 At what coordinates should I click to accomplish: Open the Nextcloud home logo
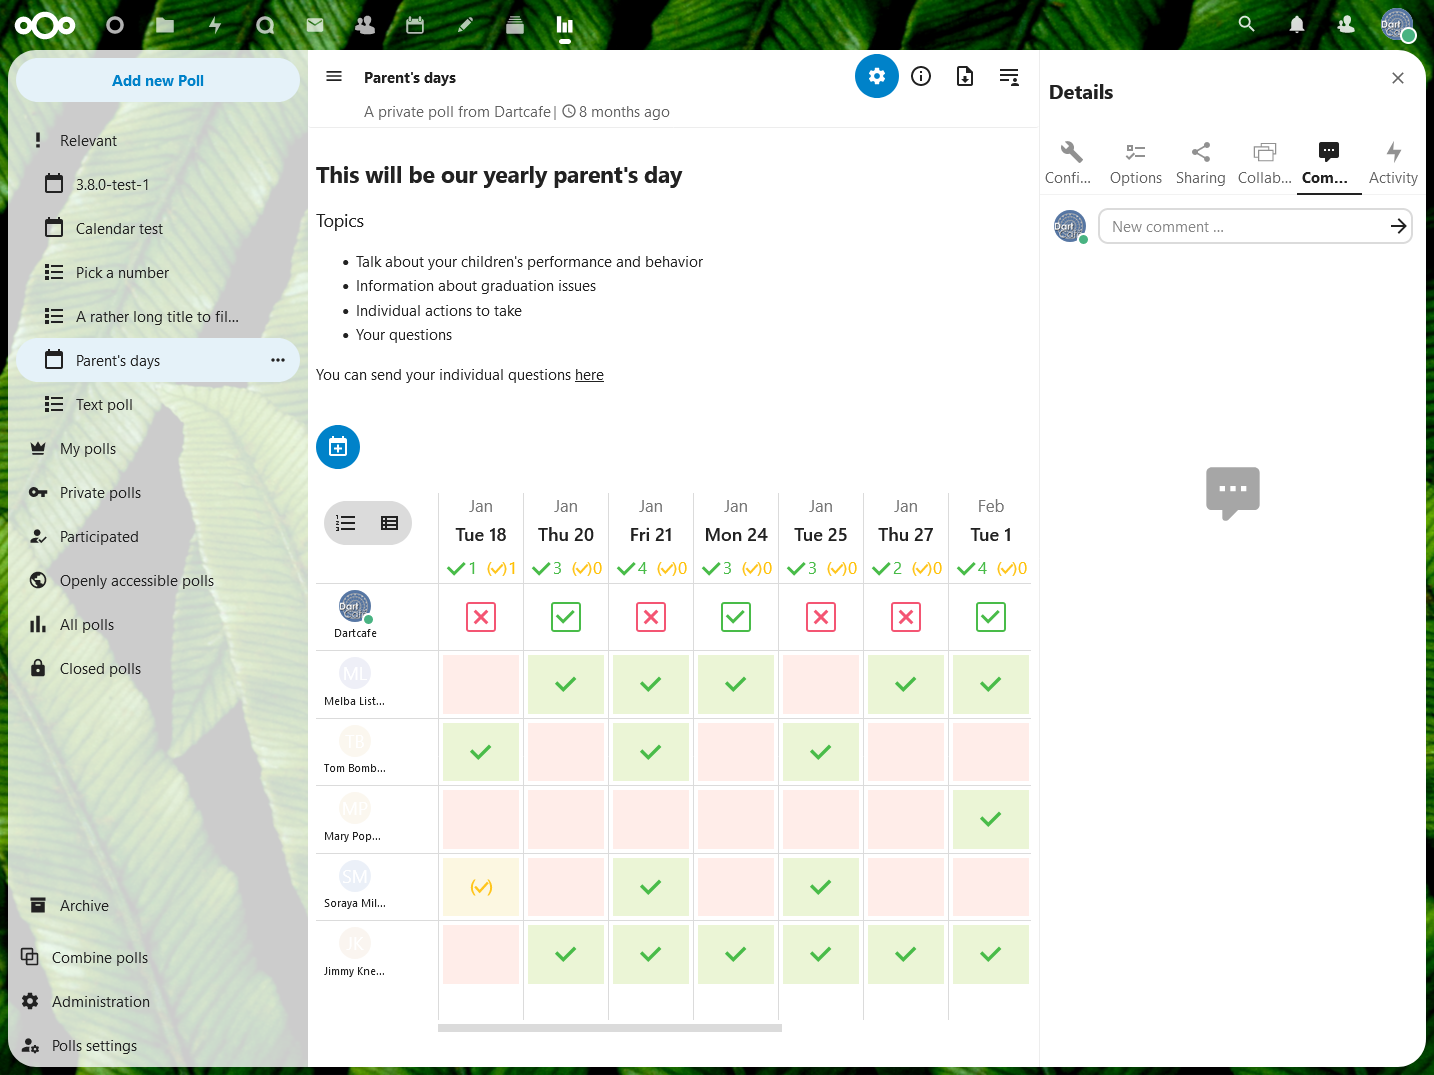45,25
